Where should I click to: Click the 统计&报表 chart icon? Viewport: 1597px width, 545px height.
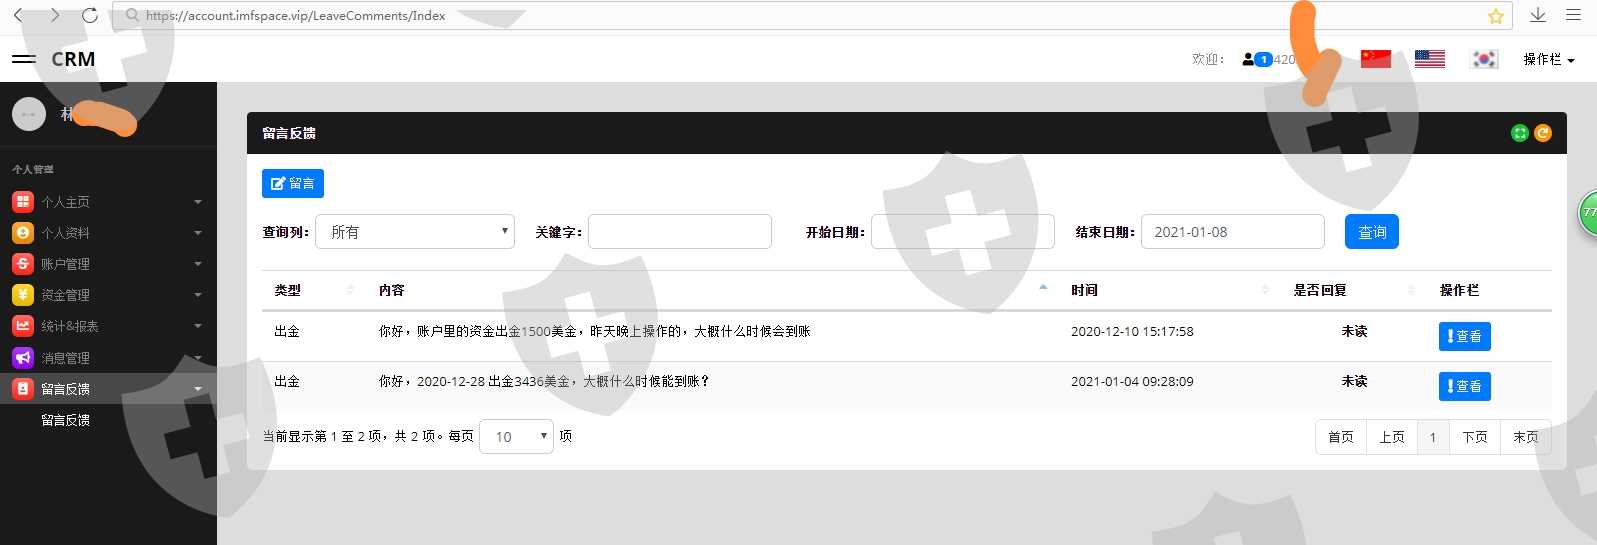click(x=23, y=326)
